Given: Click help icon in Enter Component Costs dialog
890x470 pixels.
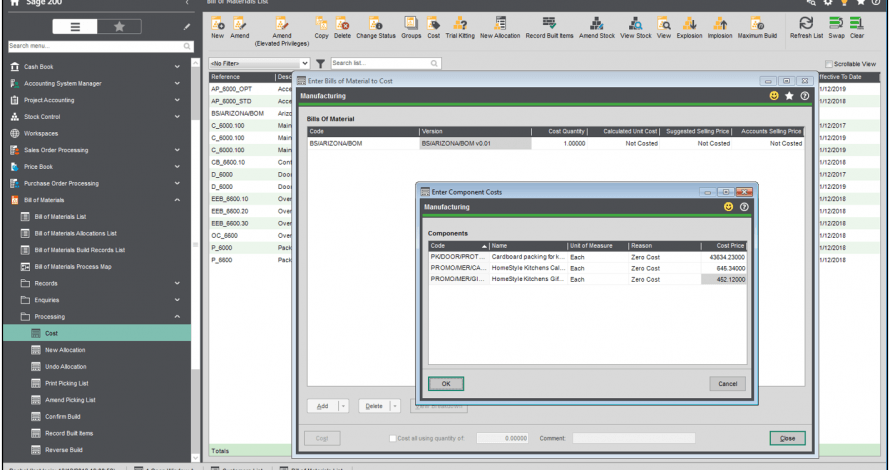Looking at the screenshot, I should click(744, 207).
